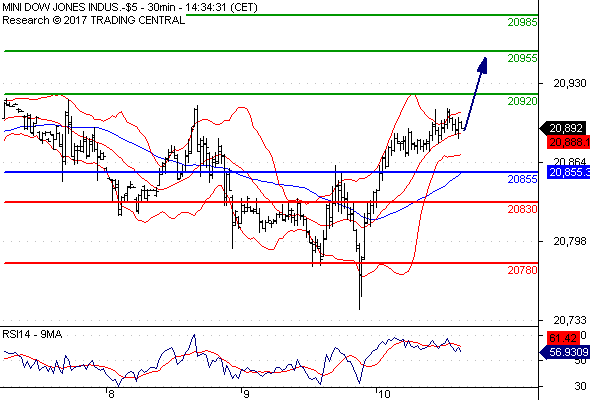Image resolution: width=590 pixels, height=400 pixels.
Task: Click the red 61.42 RSI value tag
Action: (563, 338)
